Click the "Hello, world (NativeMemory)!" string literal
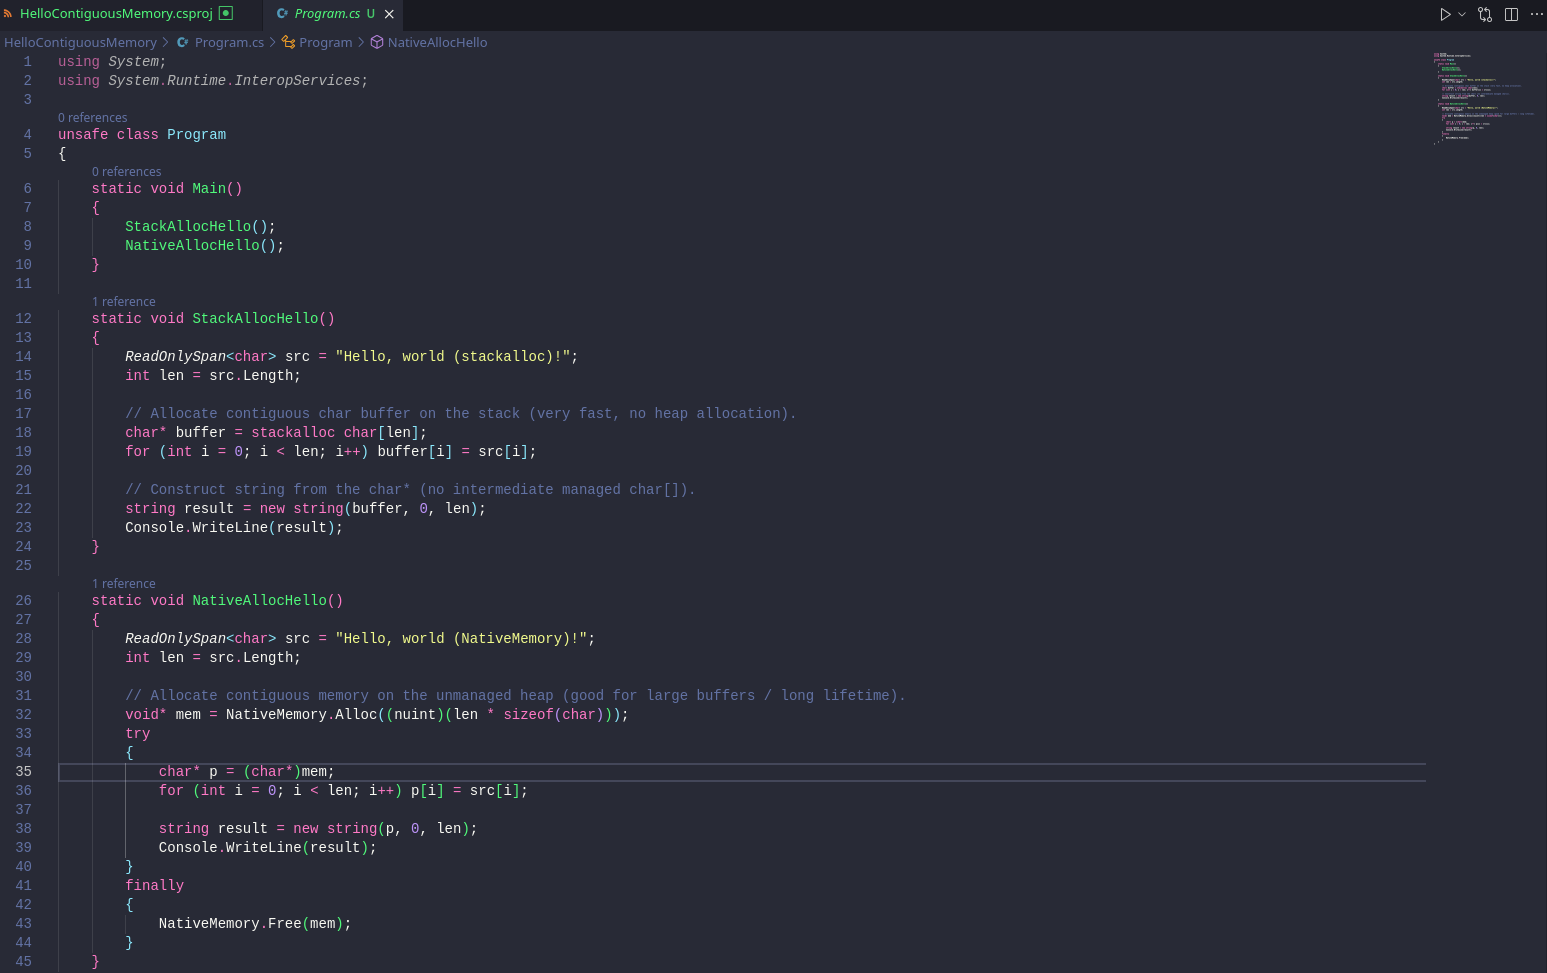The image size is (1547, 973). (461, 639)
